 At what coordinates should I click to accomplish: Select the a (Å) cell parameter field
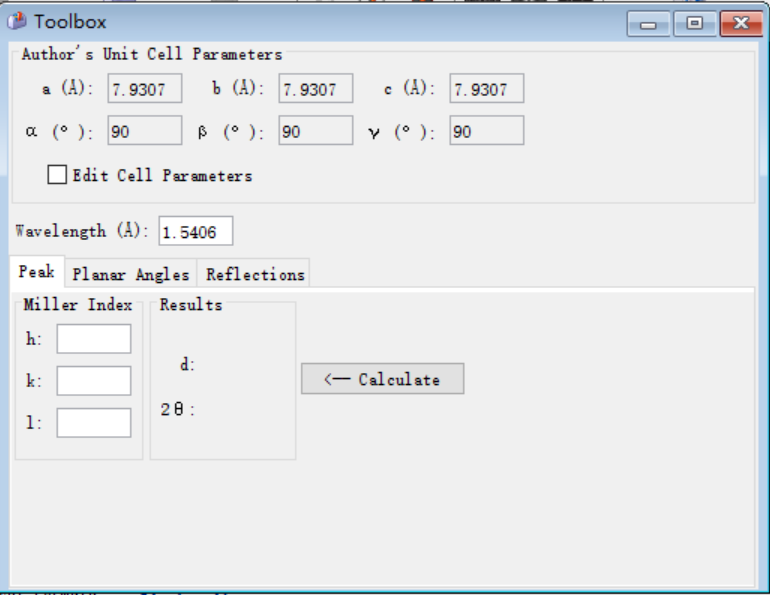click(x=145, y=88)
